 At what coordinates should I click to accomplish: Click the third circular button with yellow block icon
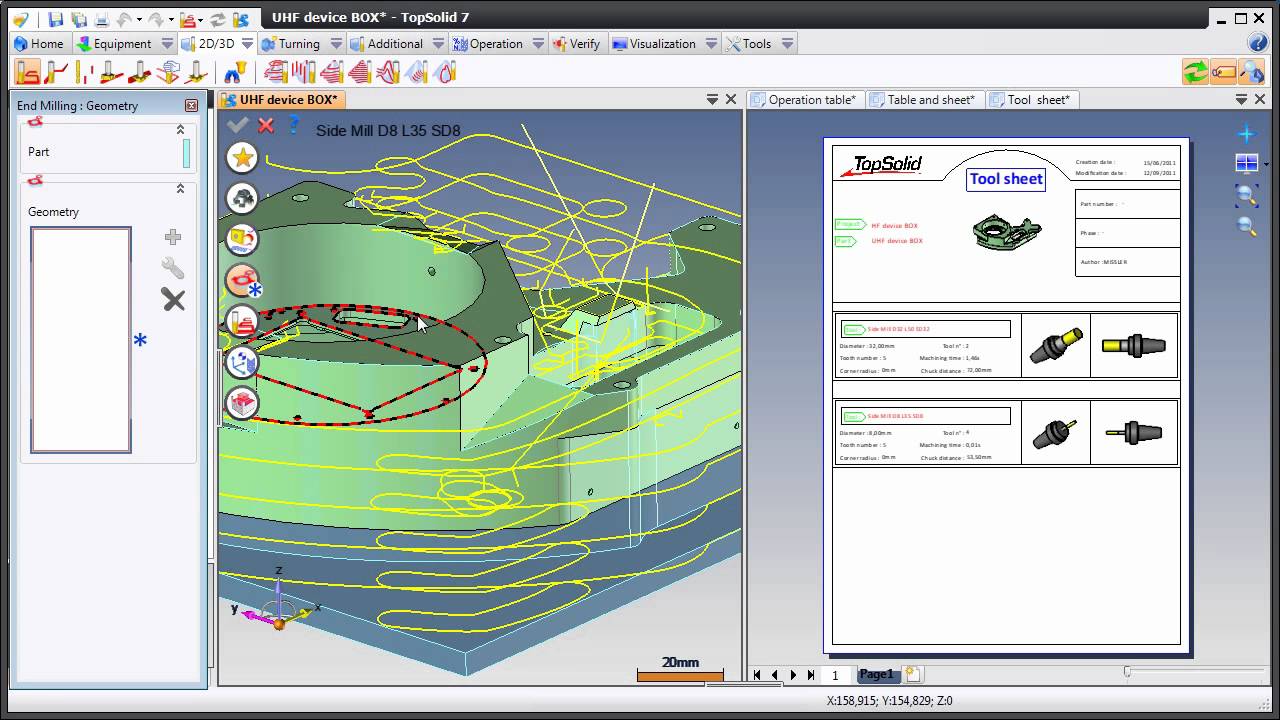tap(242, 239)
